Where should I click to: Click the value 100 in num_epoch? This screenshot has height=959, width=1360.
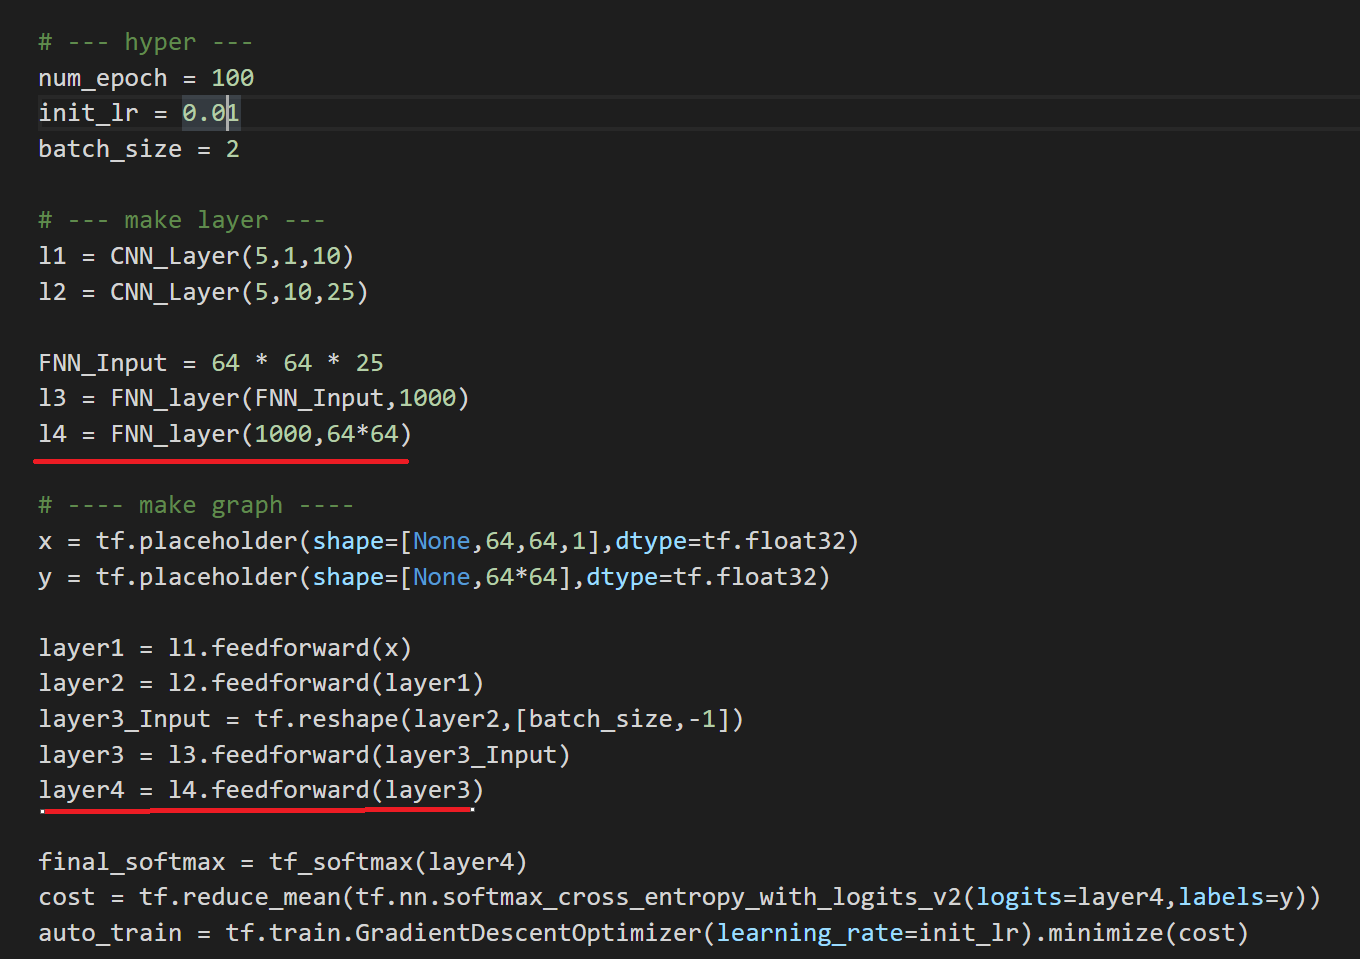pyautogui.click(x=233, y=78)
